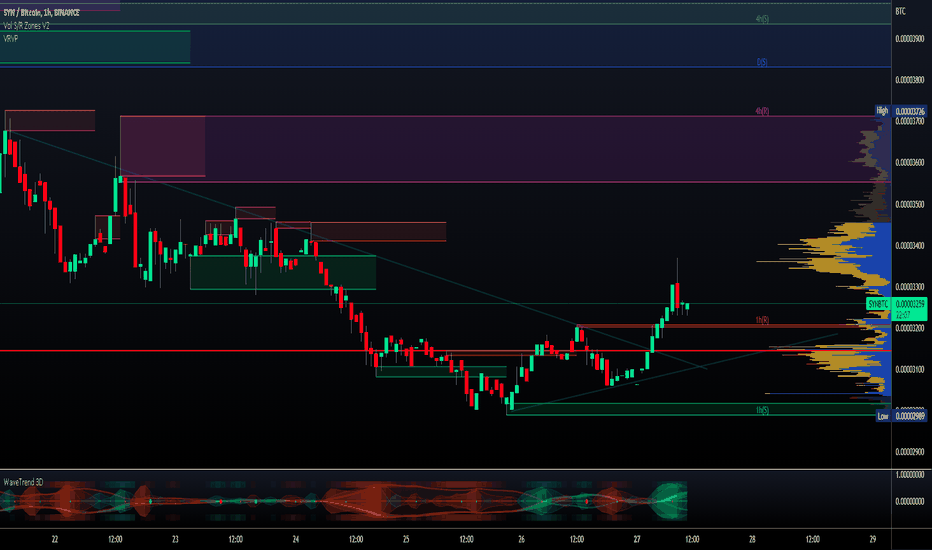
Task: Click the 0.00000000 WaveTrend scale value
Action: (x=909, y=501)
